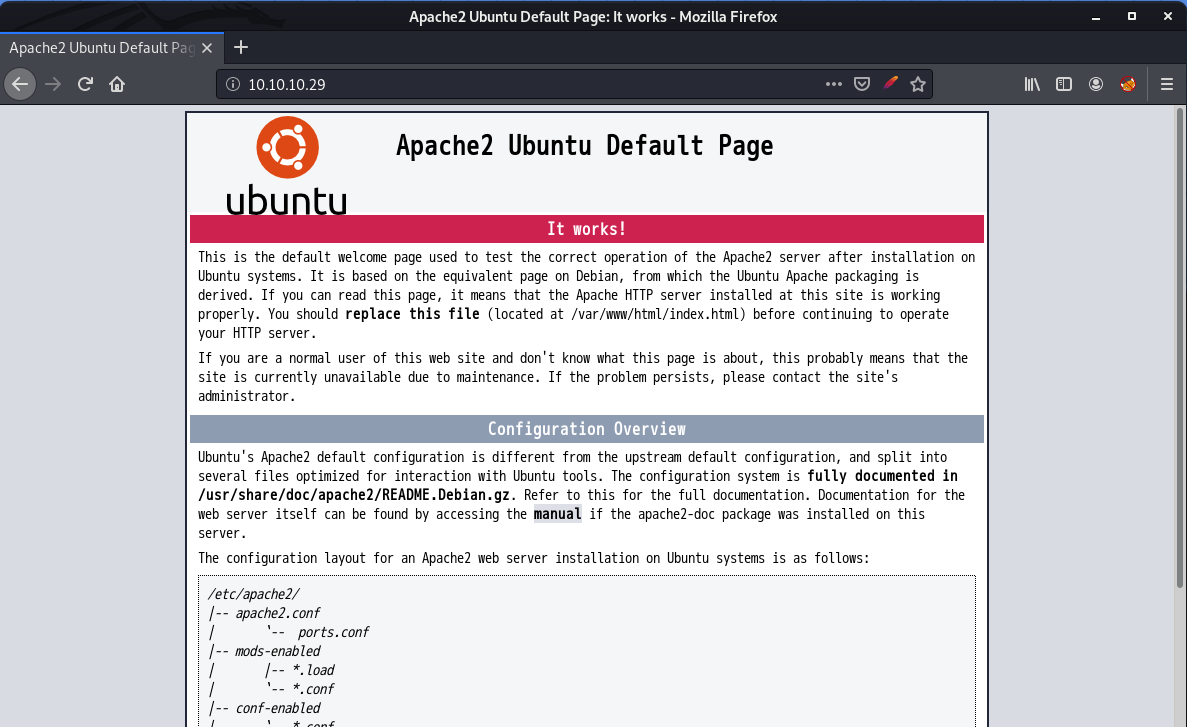This screenshot has height=727, width=1187.
Task: Open the Firefox hamburger menu
Action: [1167, 84]
